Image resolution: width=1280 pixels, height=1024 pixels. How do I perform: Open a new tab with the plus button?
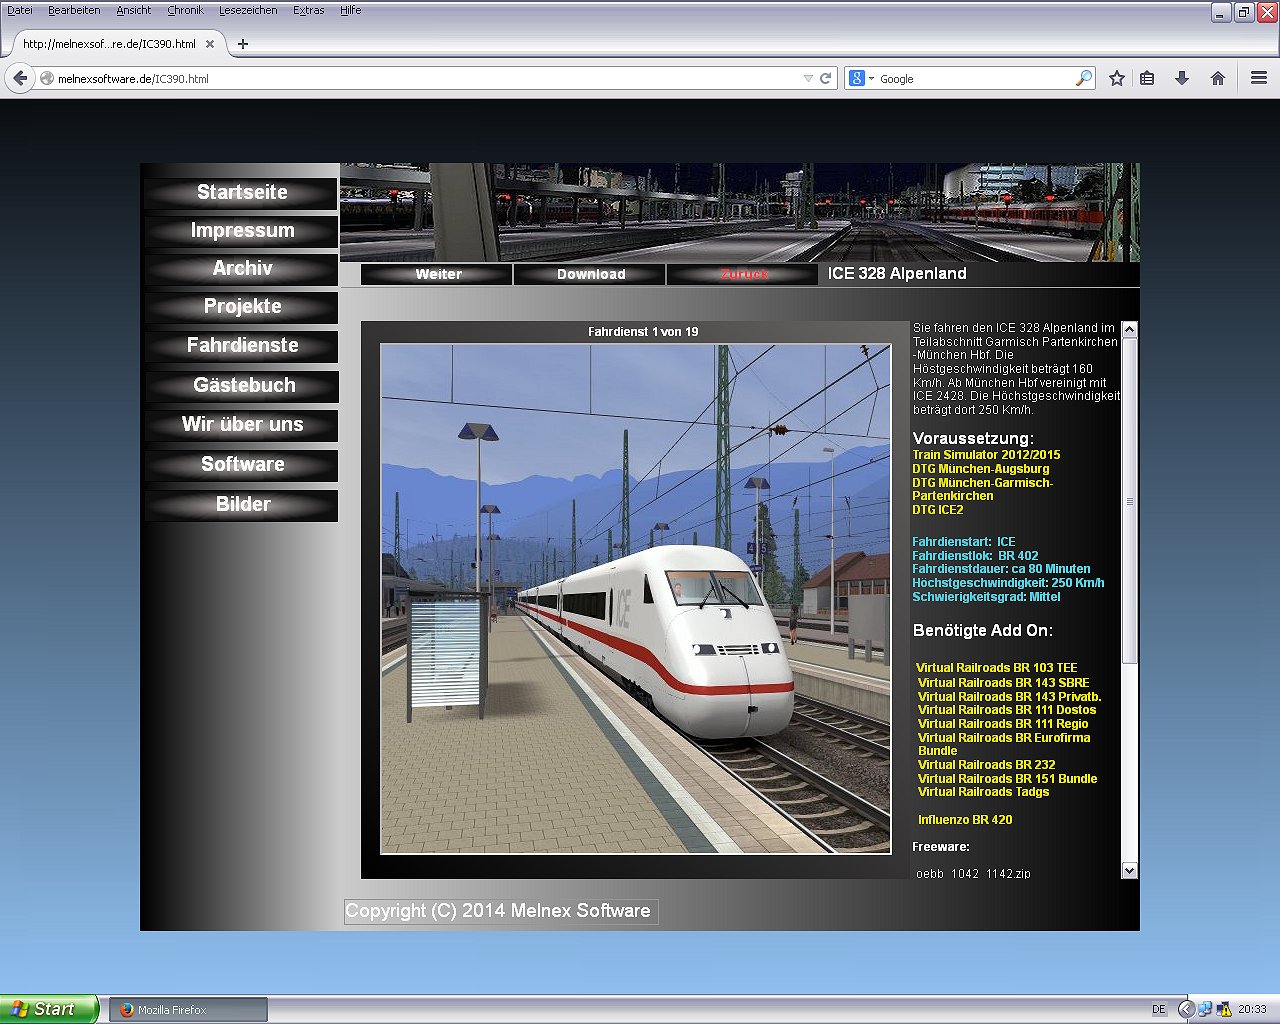[x=242, y=44]
